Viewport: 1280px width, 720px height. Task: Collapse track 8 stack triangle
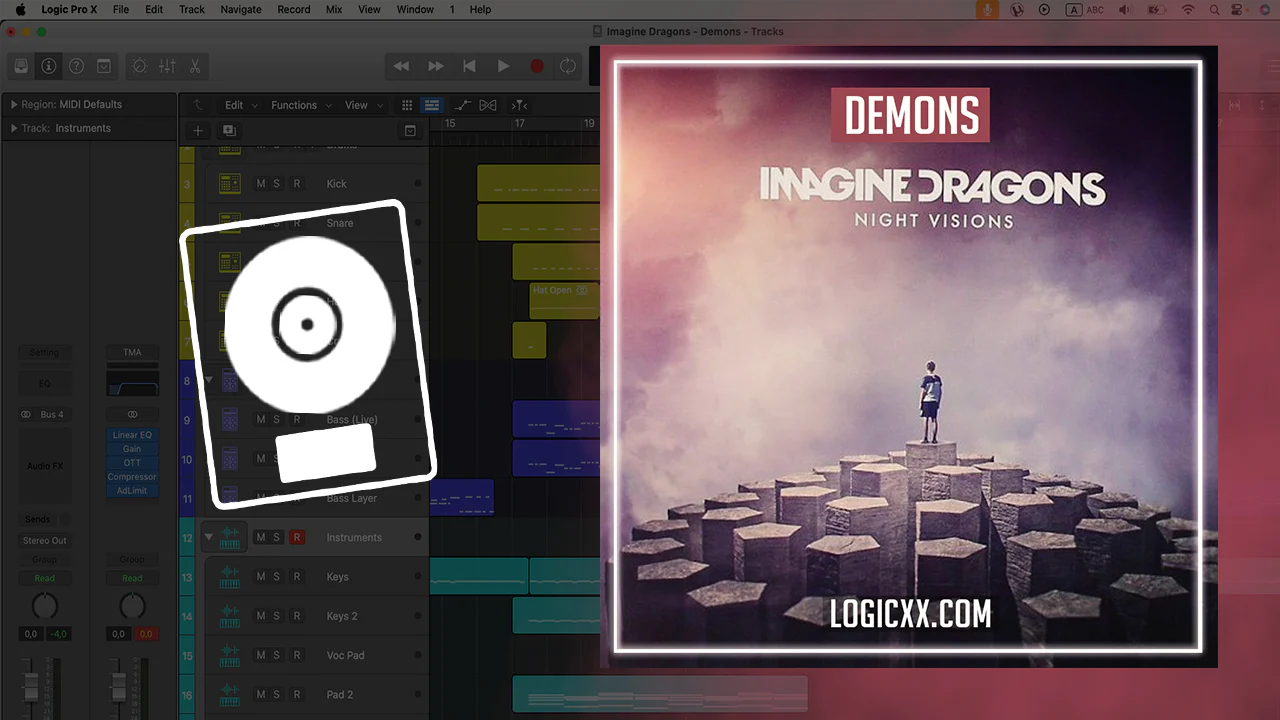tap(209, 380)
